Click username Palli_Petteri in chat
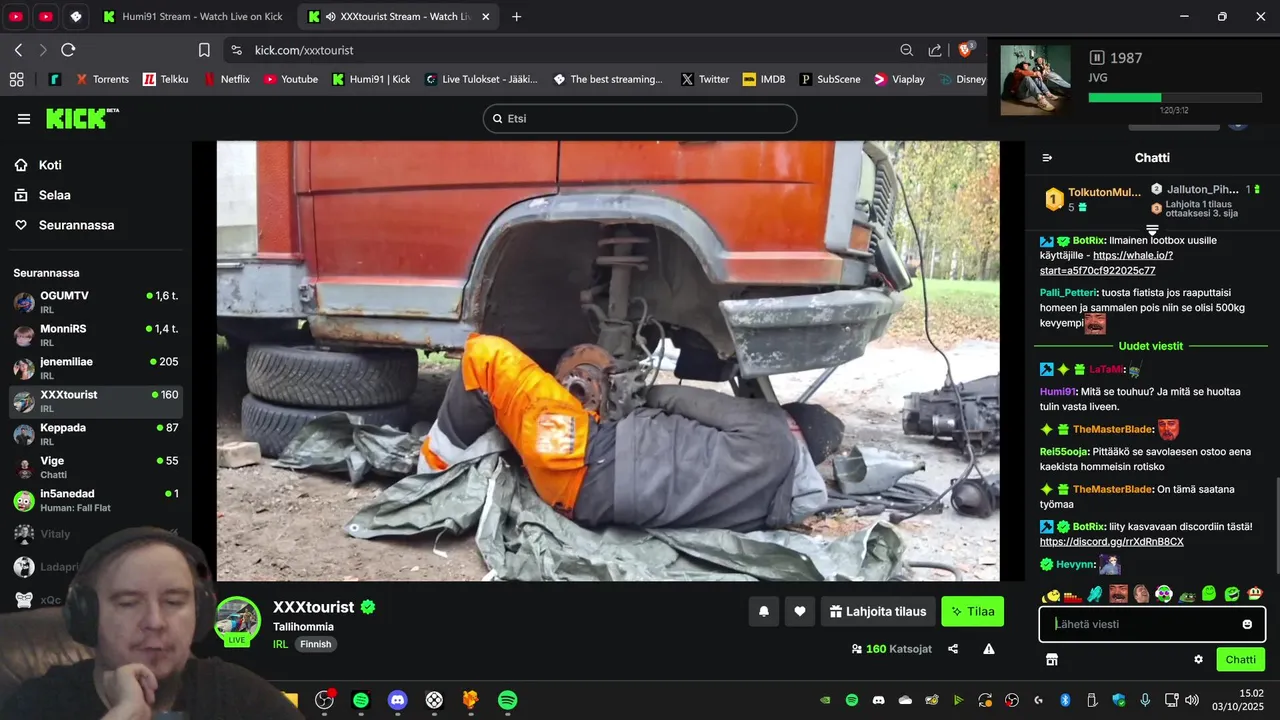Screen dimensions: 1280x720 [1068, 292]
